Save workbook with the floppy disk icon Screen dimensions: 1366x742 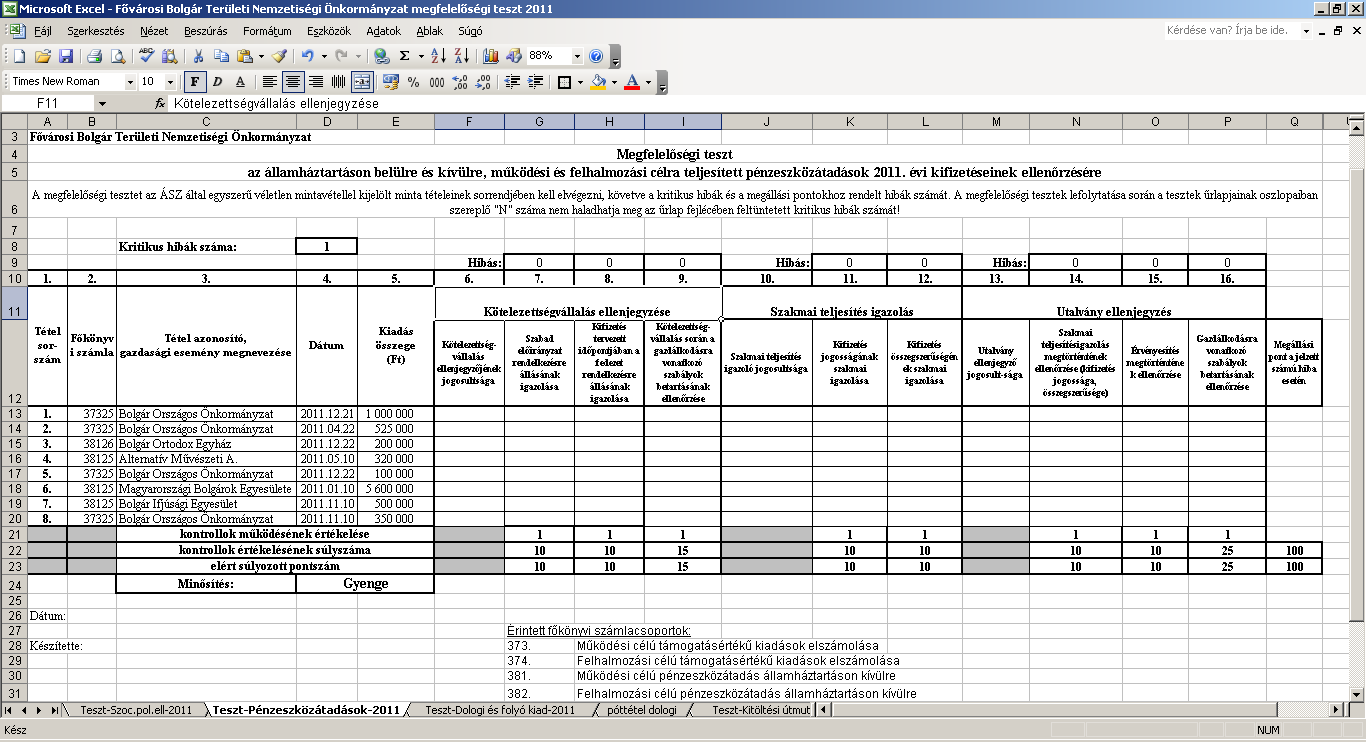66,56
